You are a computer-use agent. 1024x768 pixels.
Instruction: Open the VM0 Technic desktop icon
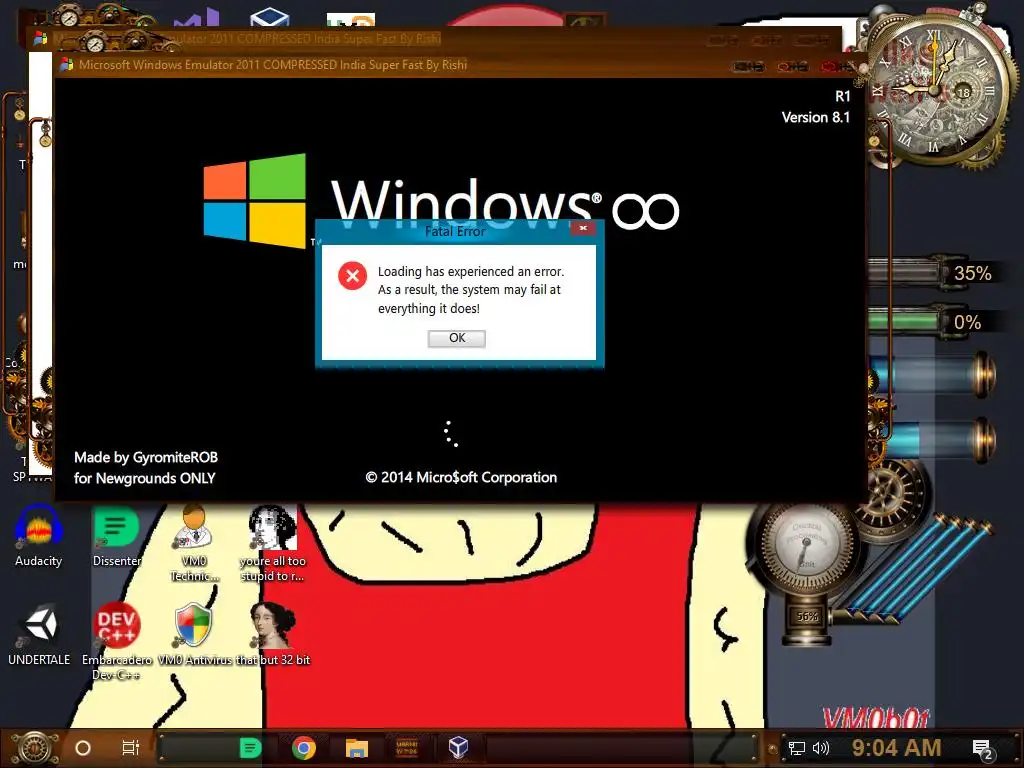(194, 542)
